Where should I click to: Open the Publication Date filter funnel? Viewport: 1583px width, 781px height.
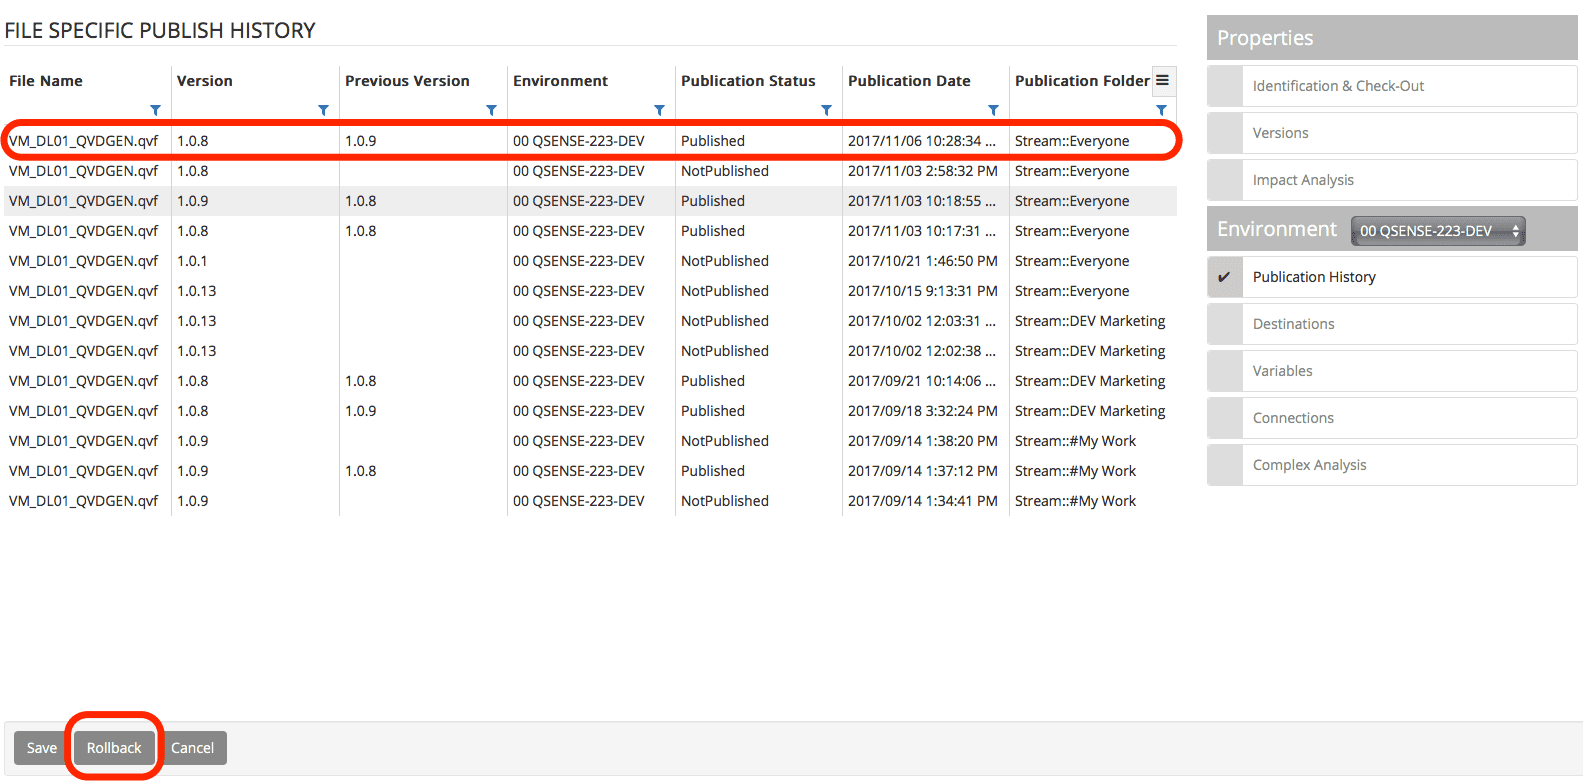993,110
